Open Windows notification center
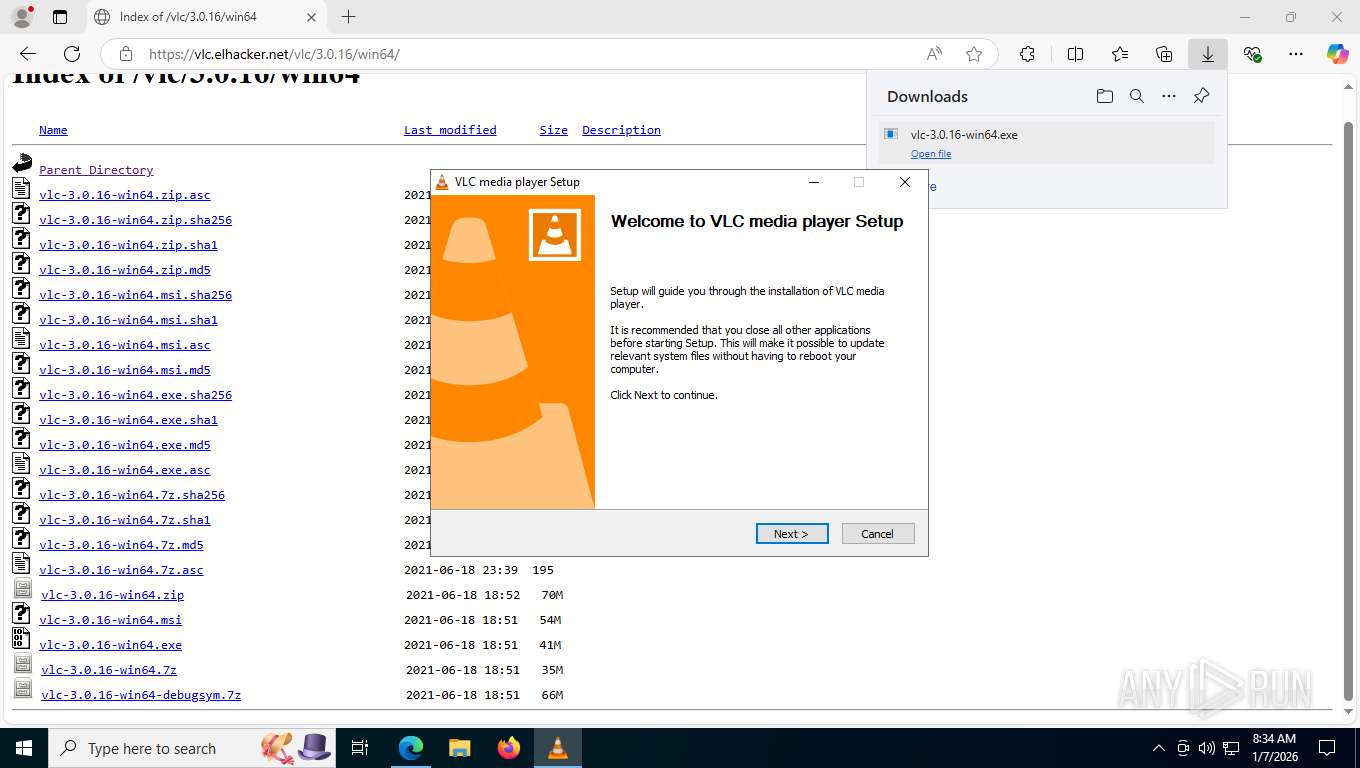This screenshot has width=1360, height=768. [x=1327, y=748]
